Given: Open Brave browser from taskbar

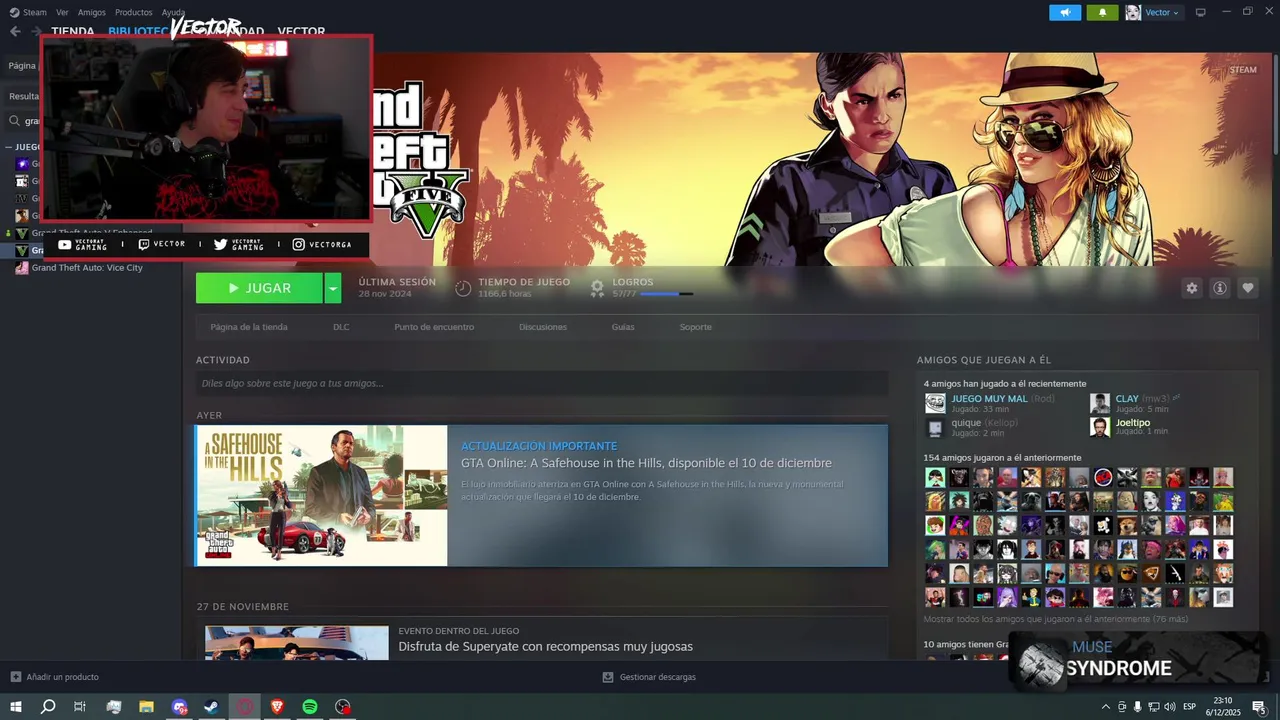Looking at the screenshot, I should pyautogui.click(x=277, y=707).
